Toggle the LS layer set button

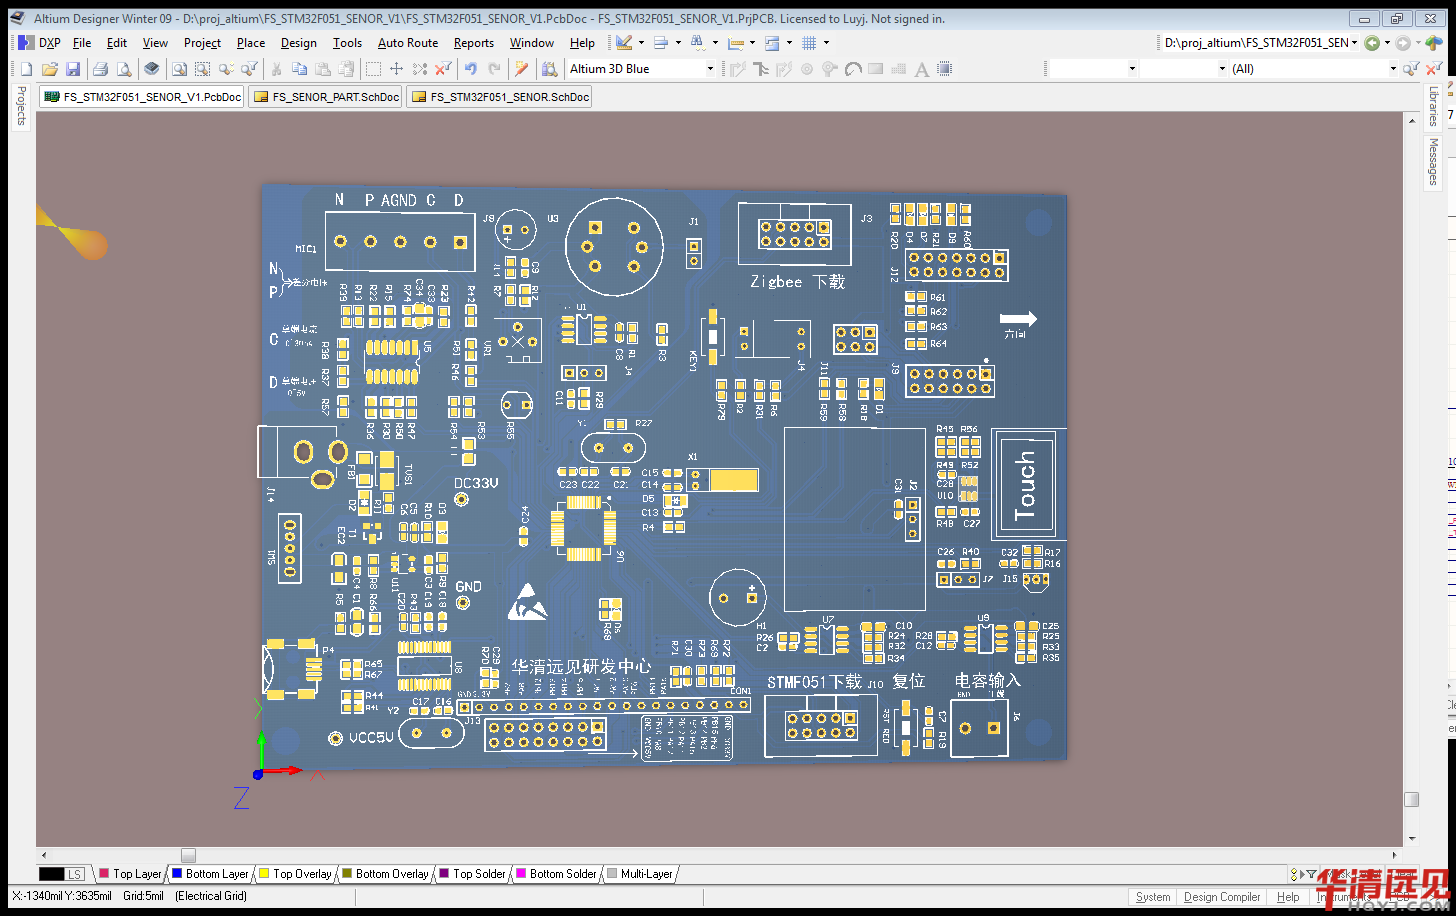(x=74, y=874)
